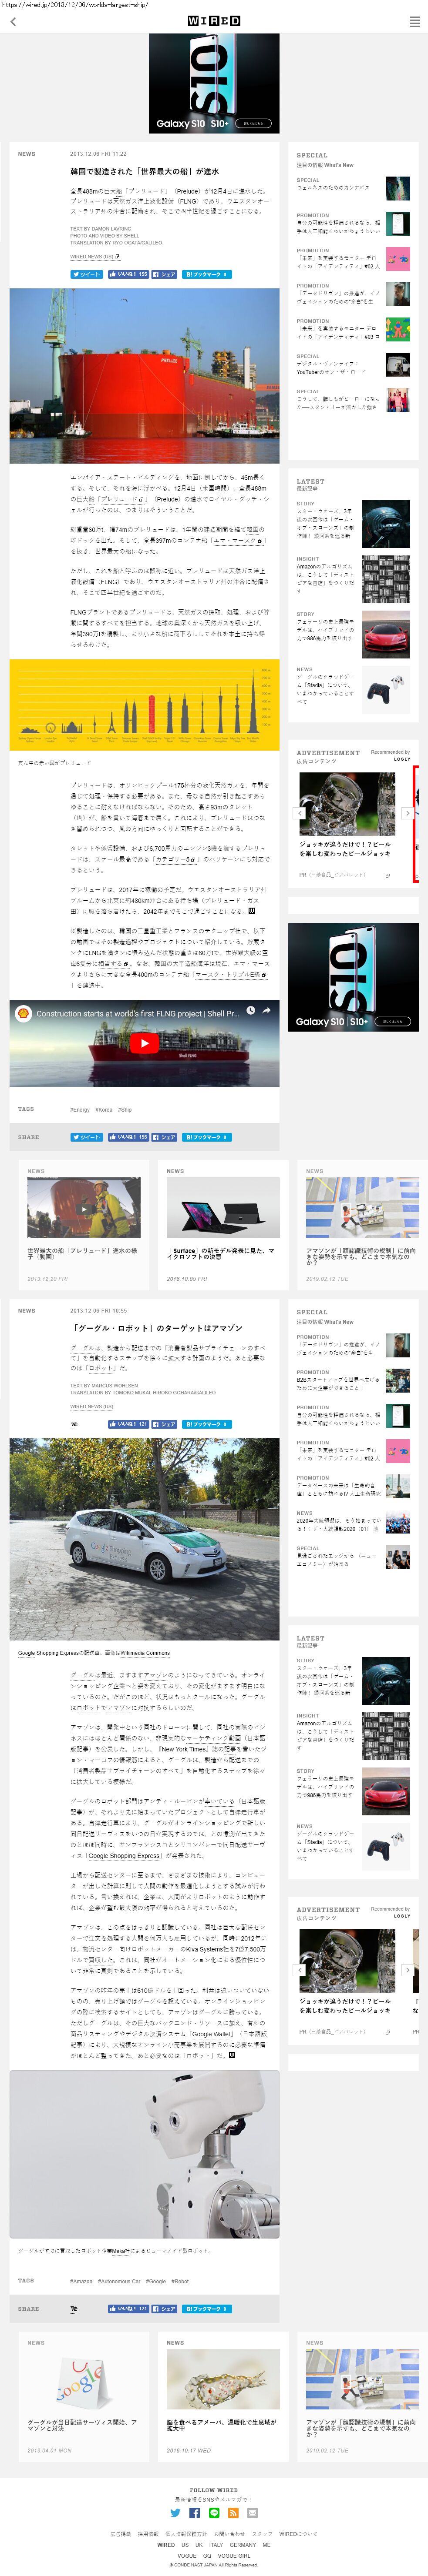Select the #Robot tag
Image resolution: width=428 pixels, height=2576 pixels.
(180, 2281)
